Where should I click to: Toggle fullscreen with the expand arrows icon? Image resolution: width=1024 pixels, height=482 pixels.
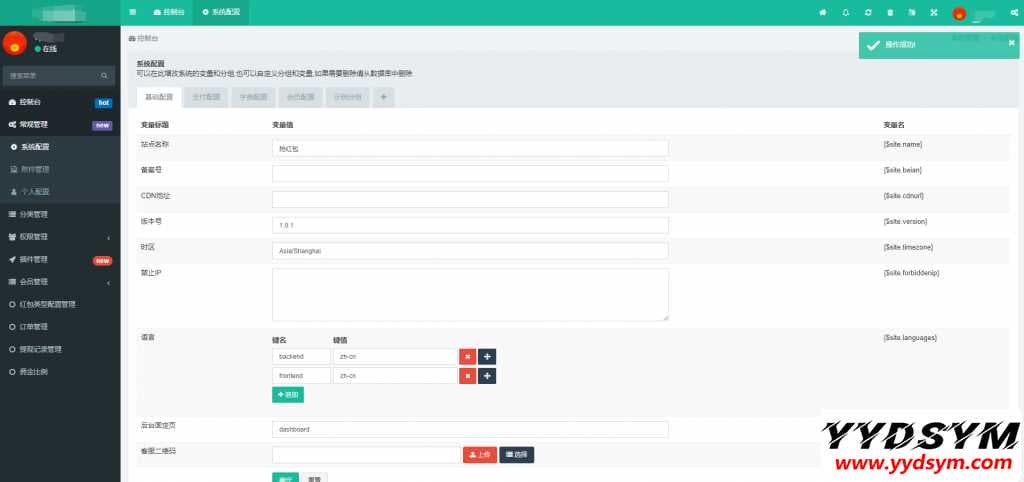tap(934, 12)
